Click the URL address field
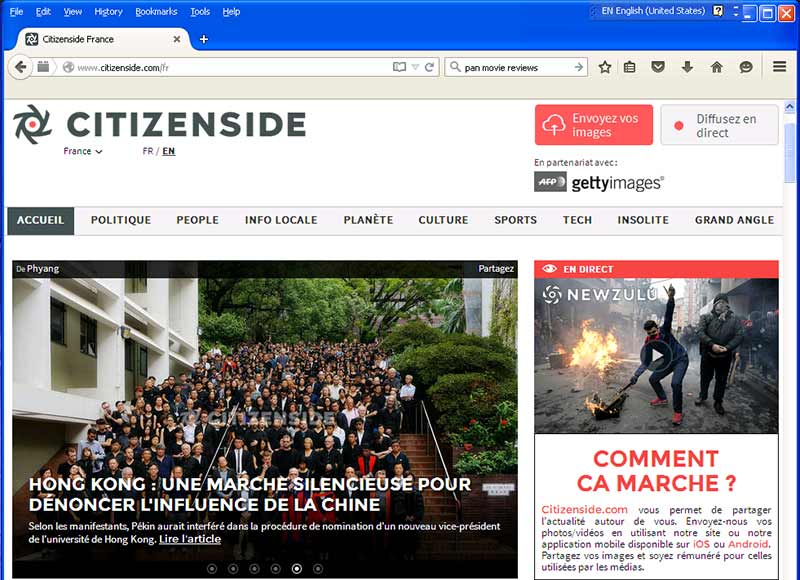The width and height of the screenshot is (800, 580). (x=232, y=67)
